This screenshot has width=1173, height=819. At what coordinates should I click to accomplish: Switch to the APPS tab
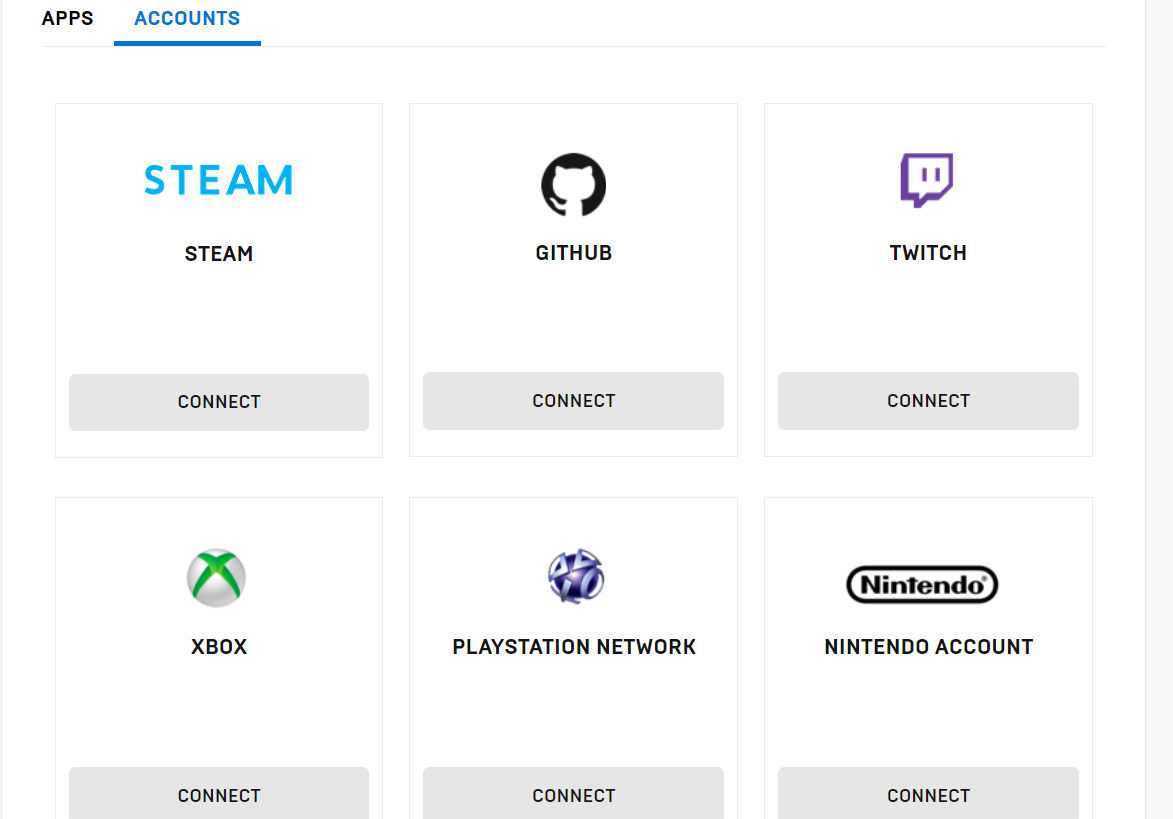(67, 19)
